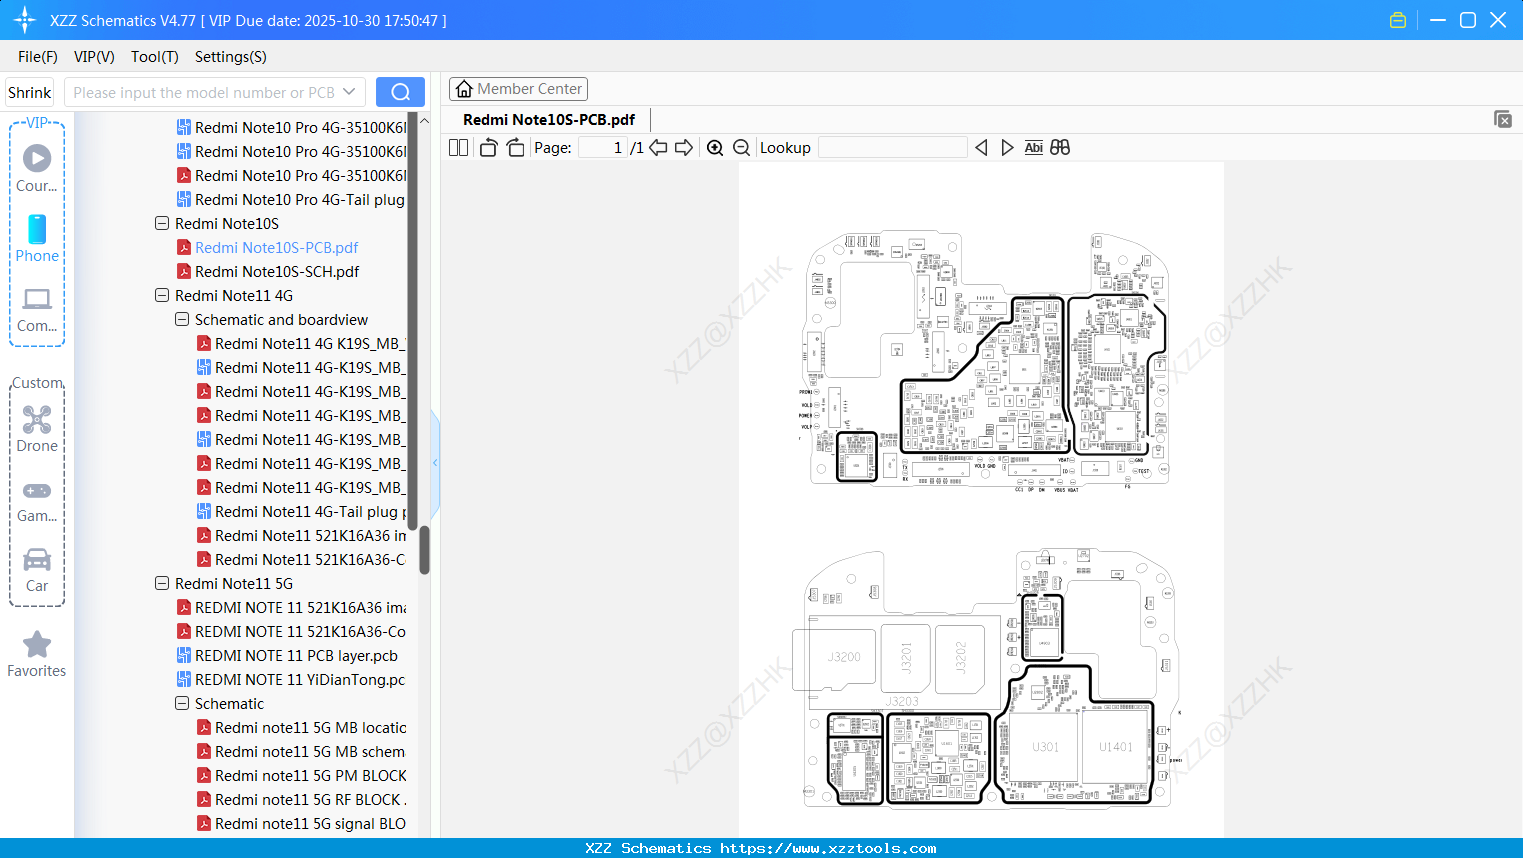The image size is (1523, 858).
Task: Collapse the Schematic and boardview node
Action: [182, 319]
